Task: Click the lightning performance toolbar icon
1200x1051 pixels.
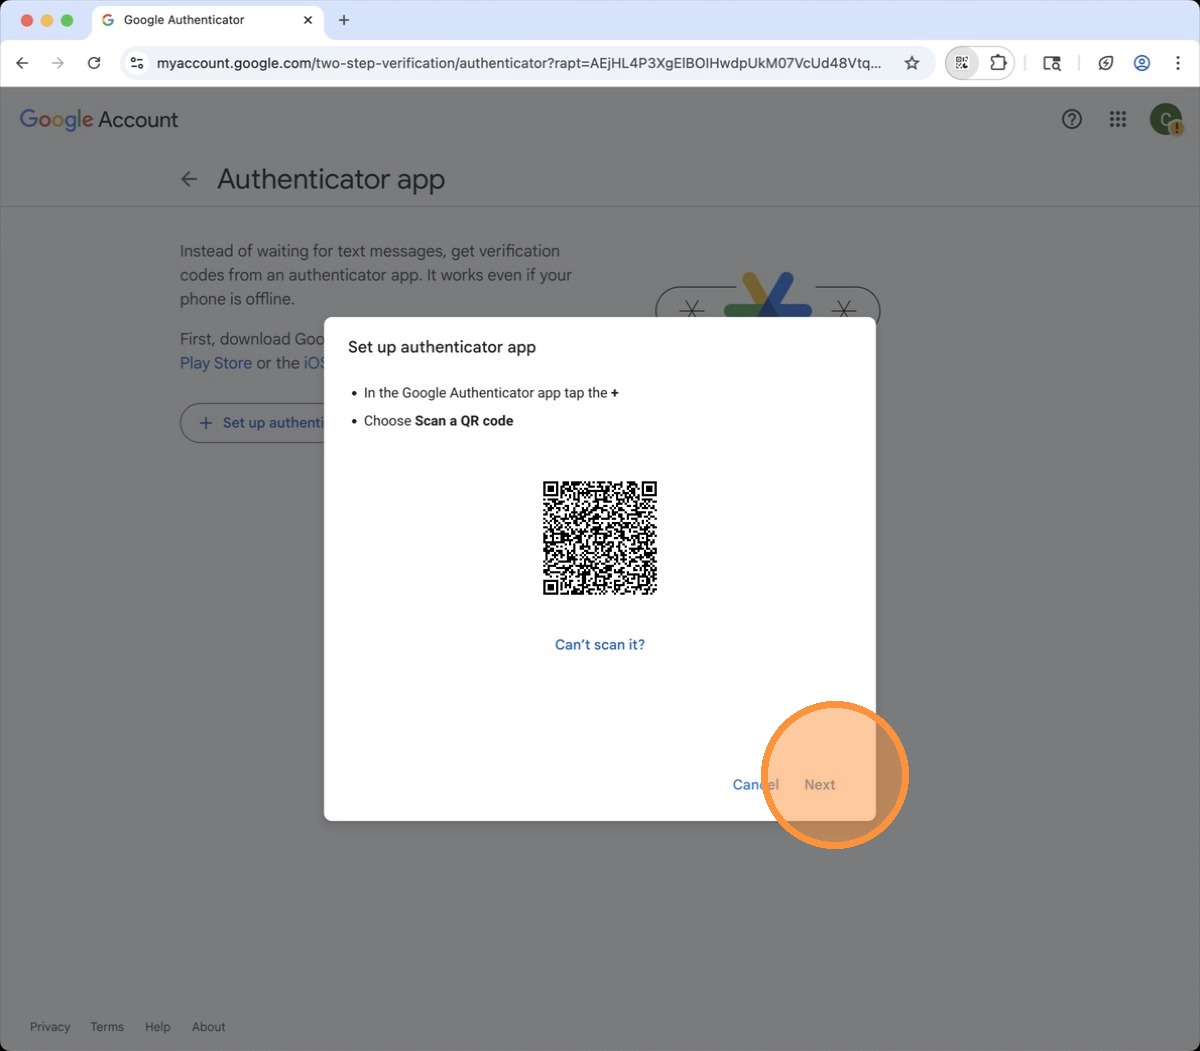Action: click(1106, 63)
